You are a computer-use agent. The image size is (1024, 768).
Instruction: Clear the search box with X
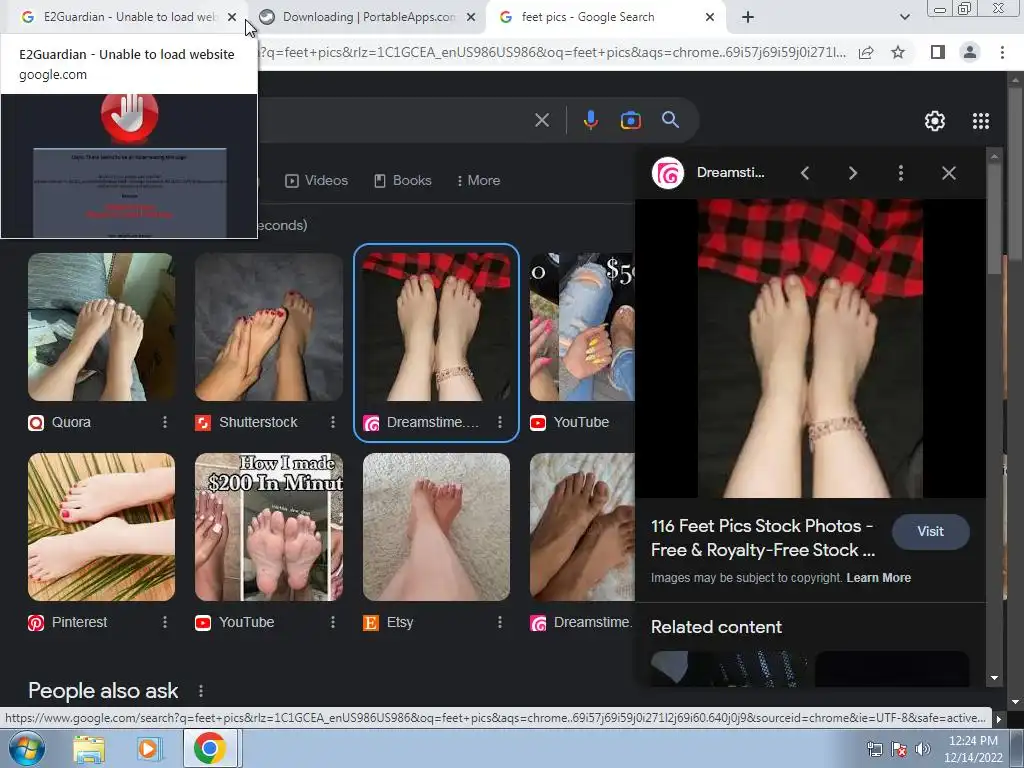542,120
